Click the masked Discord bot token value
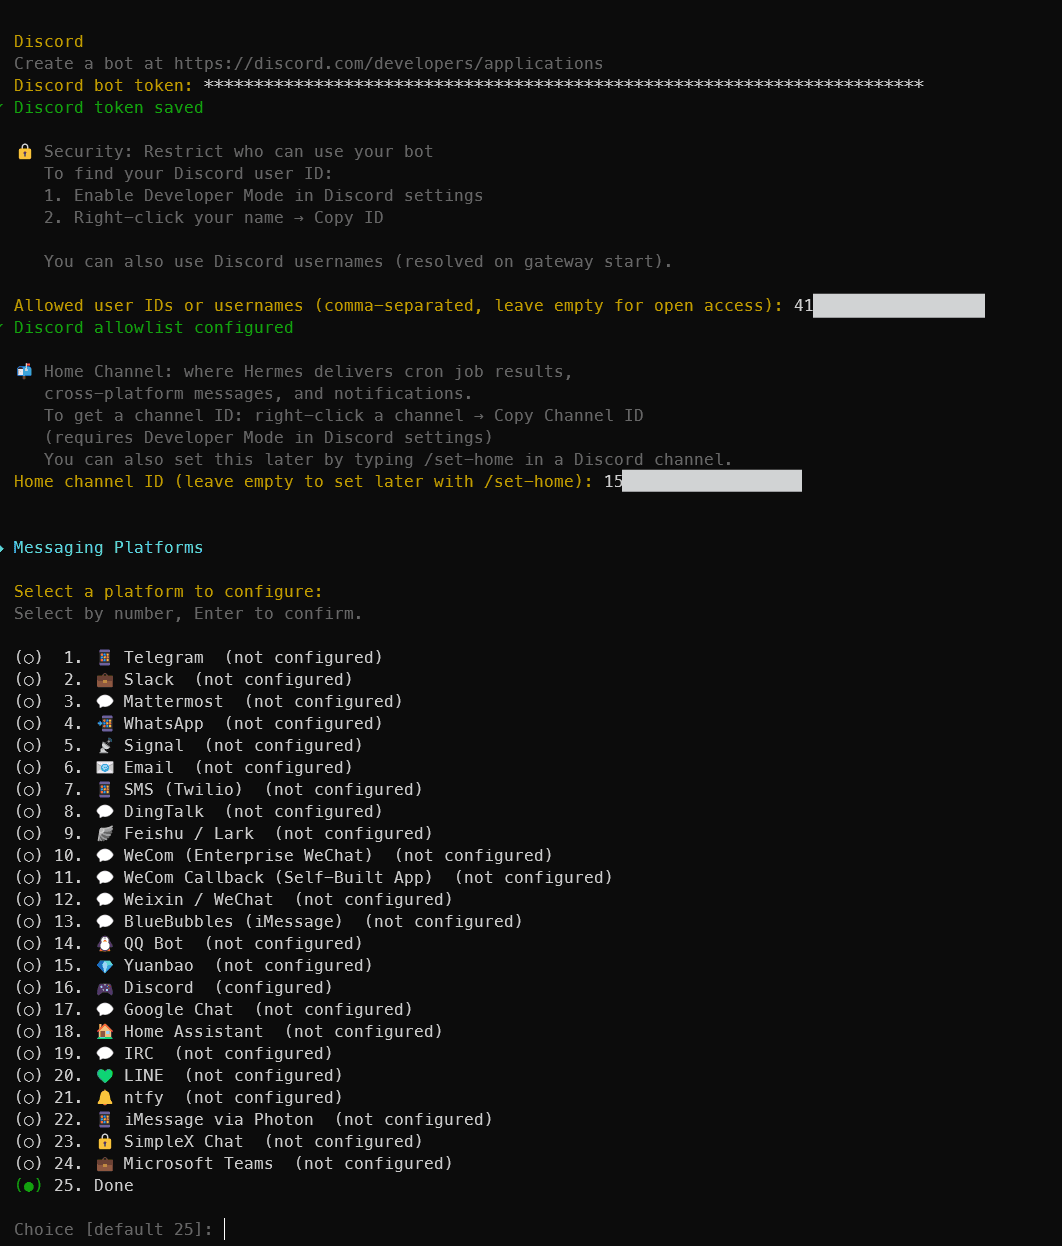1062x1246 pixels. point(563,86)
